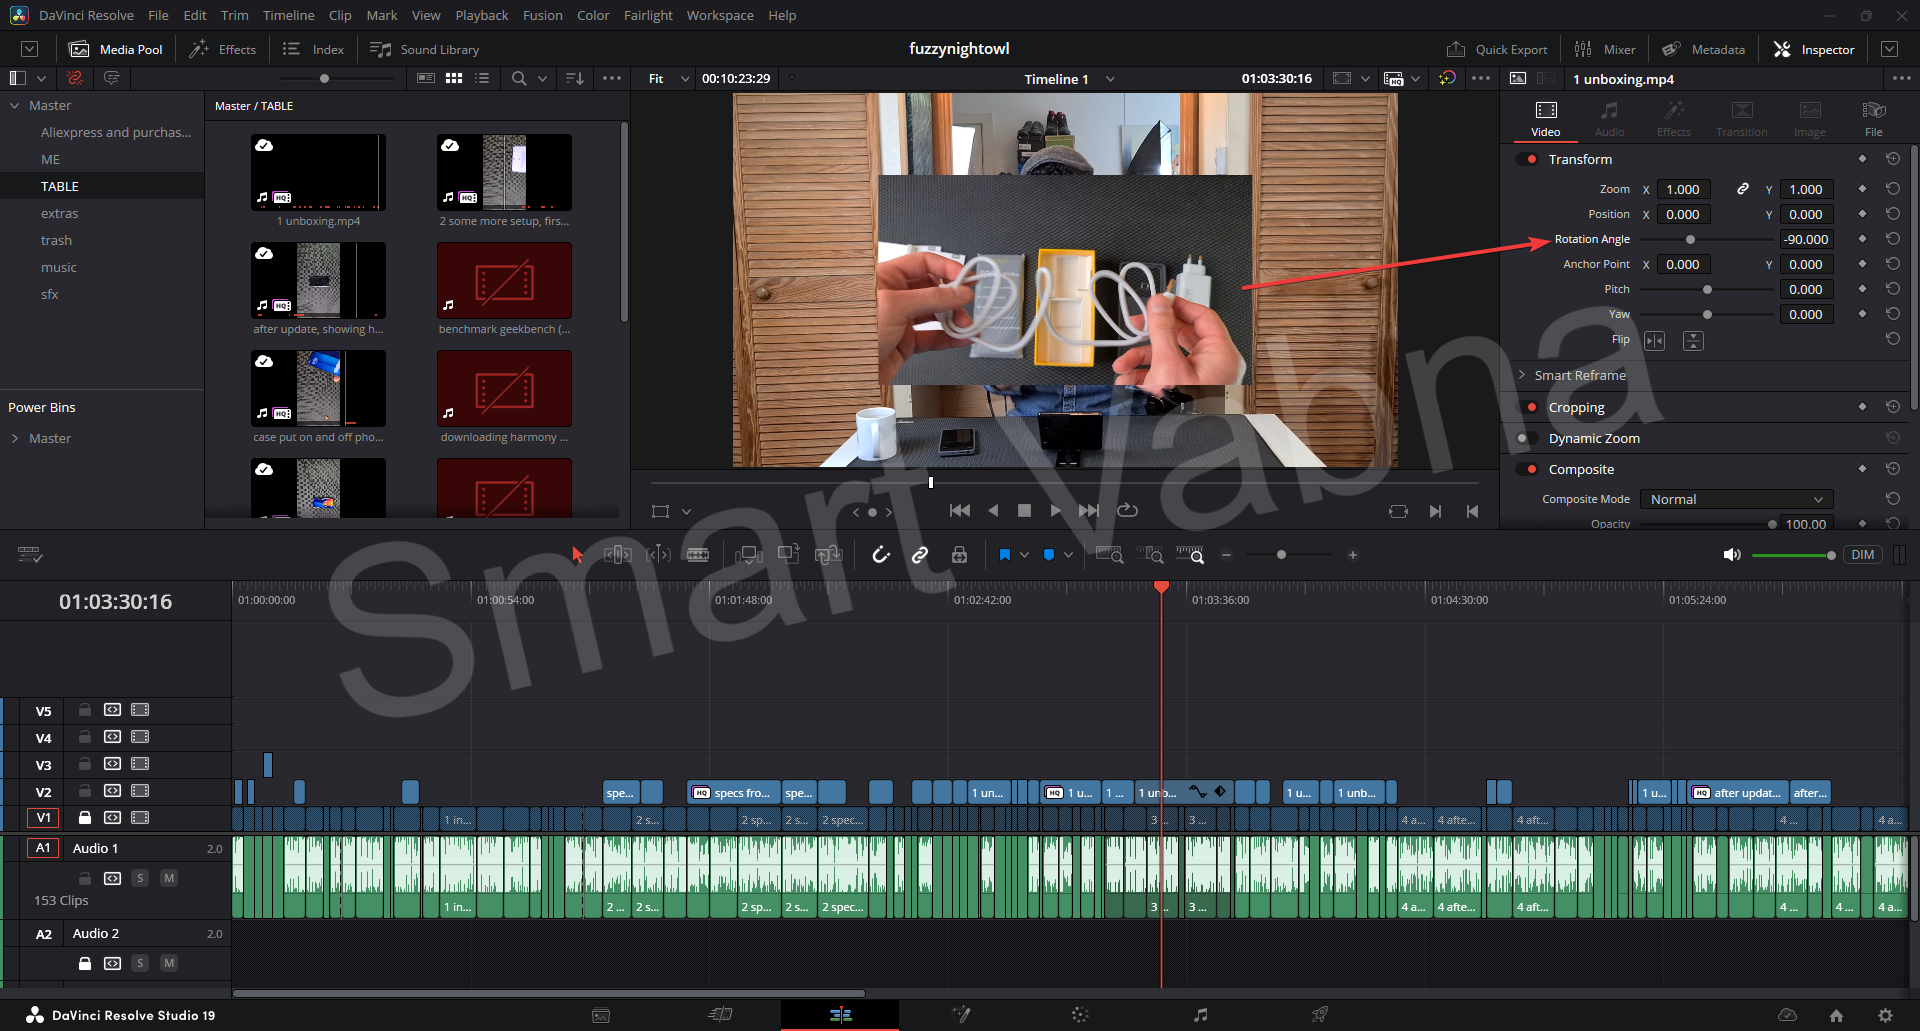Select the Blade Edit Mode tool
Viewport: 1920px width, 1031px height.
[698, 555]
